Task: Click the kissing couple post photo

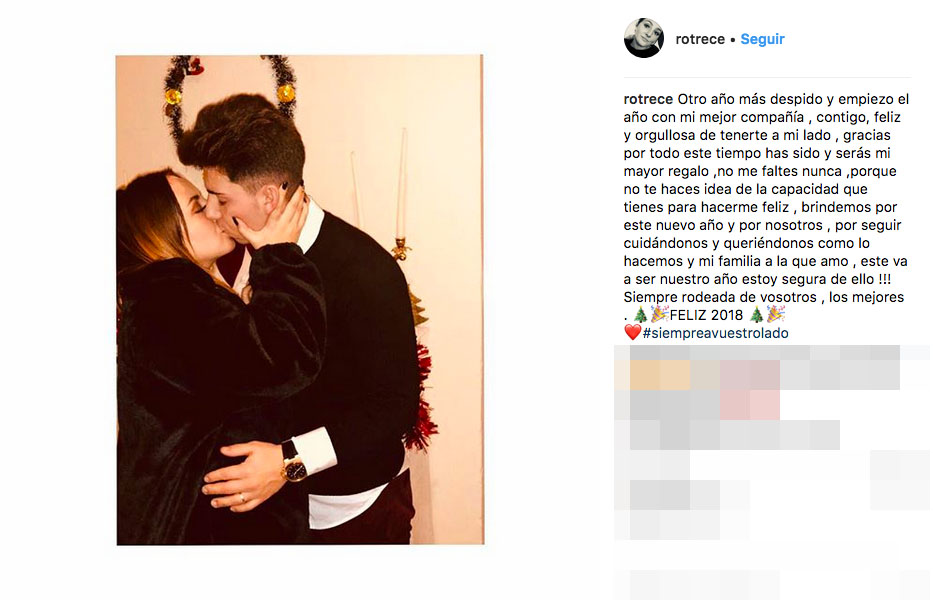Action: tap(300, 299)
